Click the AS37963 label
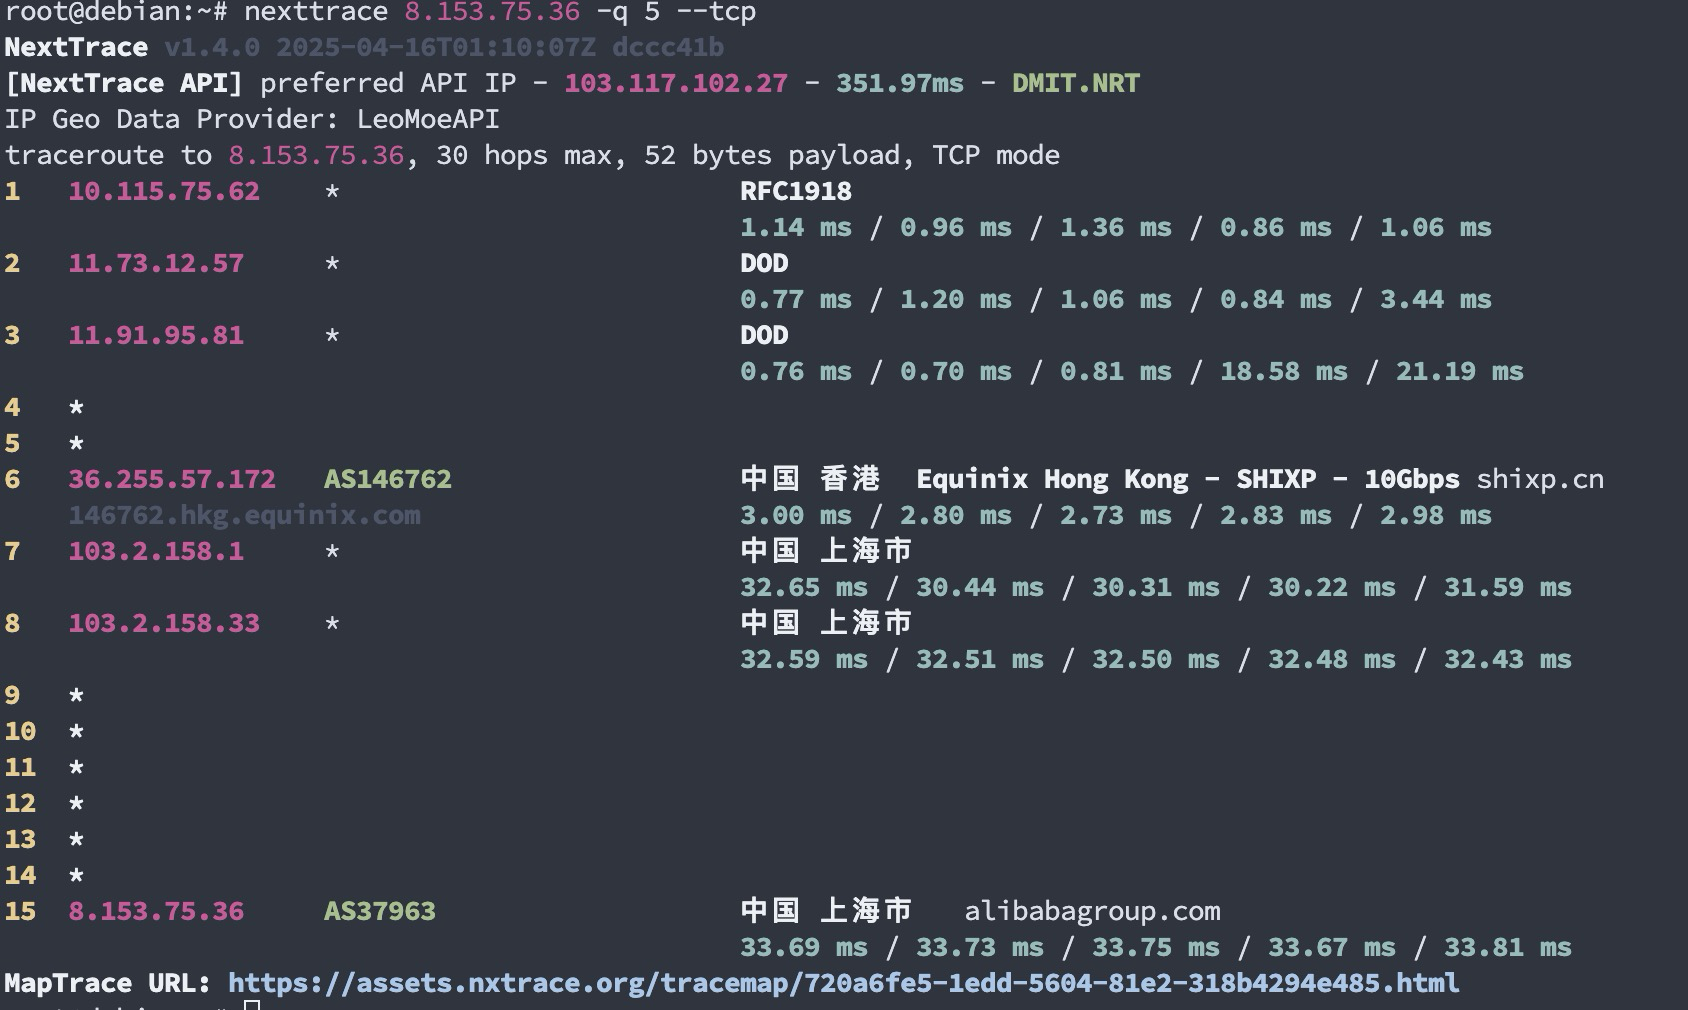Image resolution: width=1688 pixels, height=1010 pixels. (380, 911)
